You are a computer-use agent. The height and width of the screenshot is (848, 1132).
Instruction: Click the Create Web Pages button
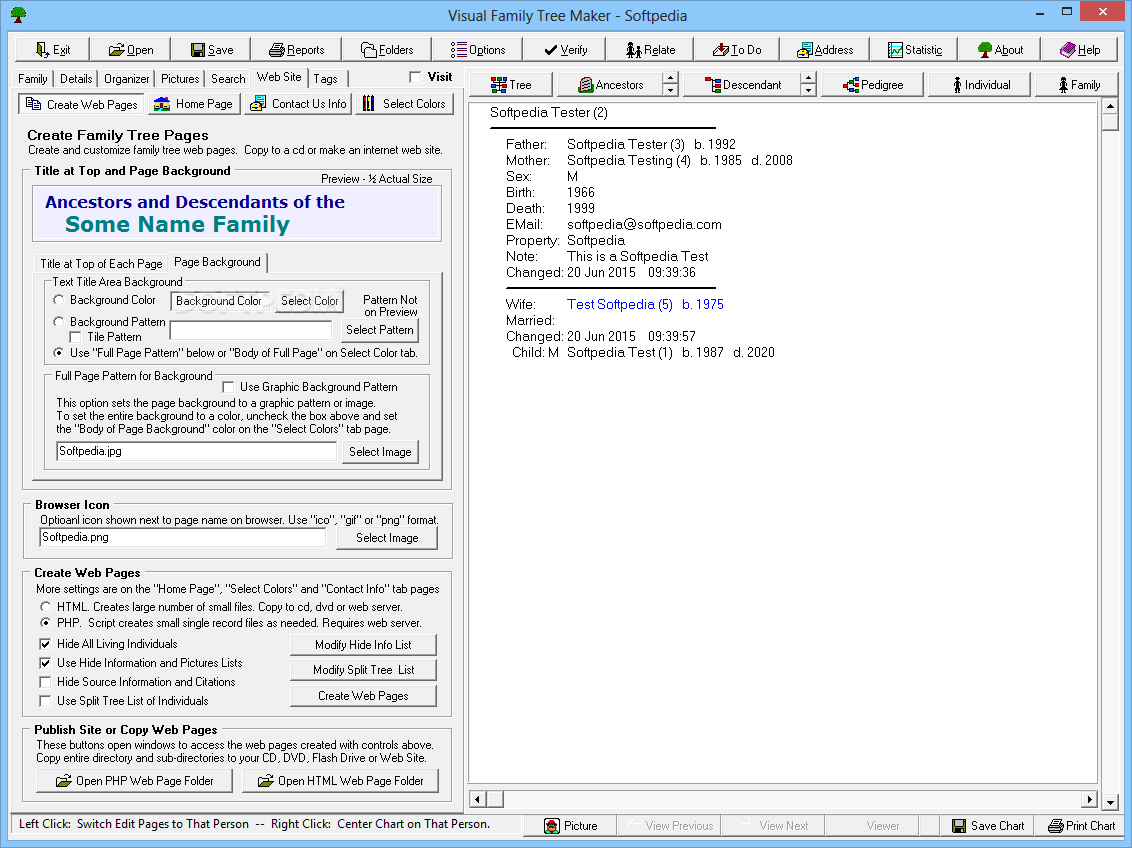point(363,696)
